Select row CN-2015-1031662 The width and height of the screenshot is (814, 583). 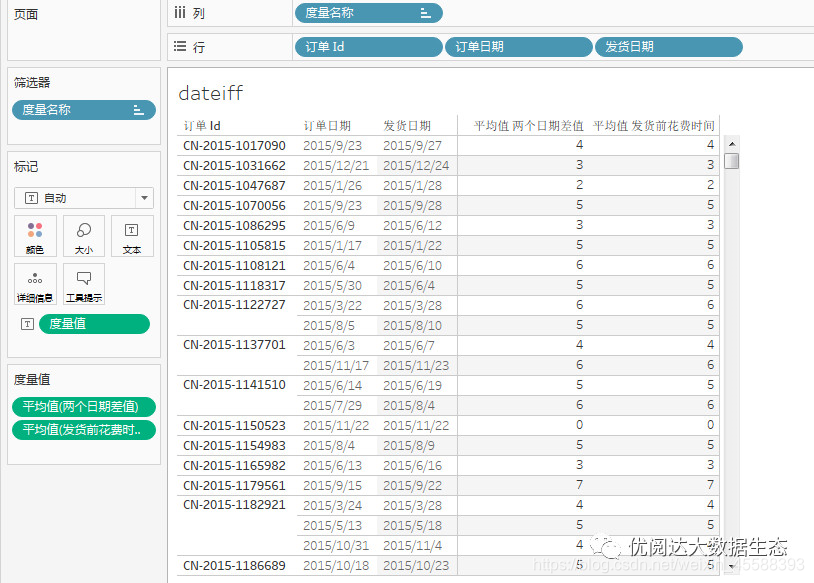click(234, 166)
